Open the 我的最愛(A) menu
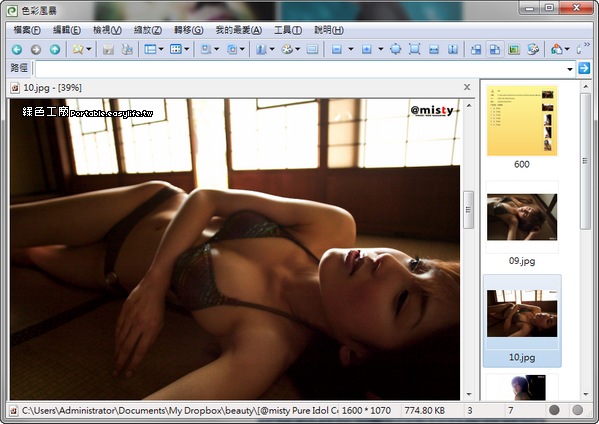The image size is (599, 424). click(239, 30)
